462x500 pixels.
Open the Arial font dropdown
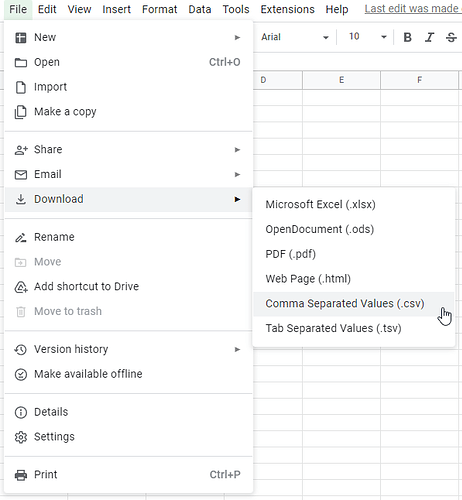295,37
